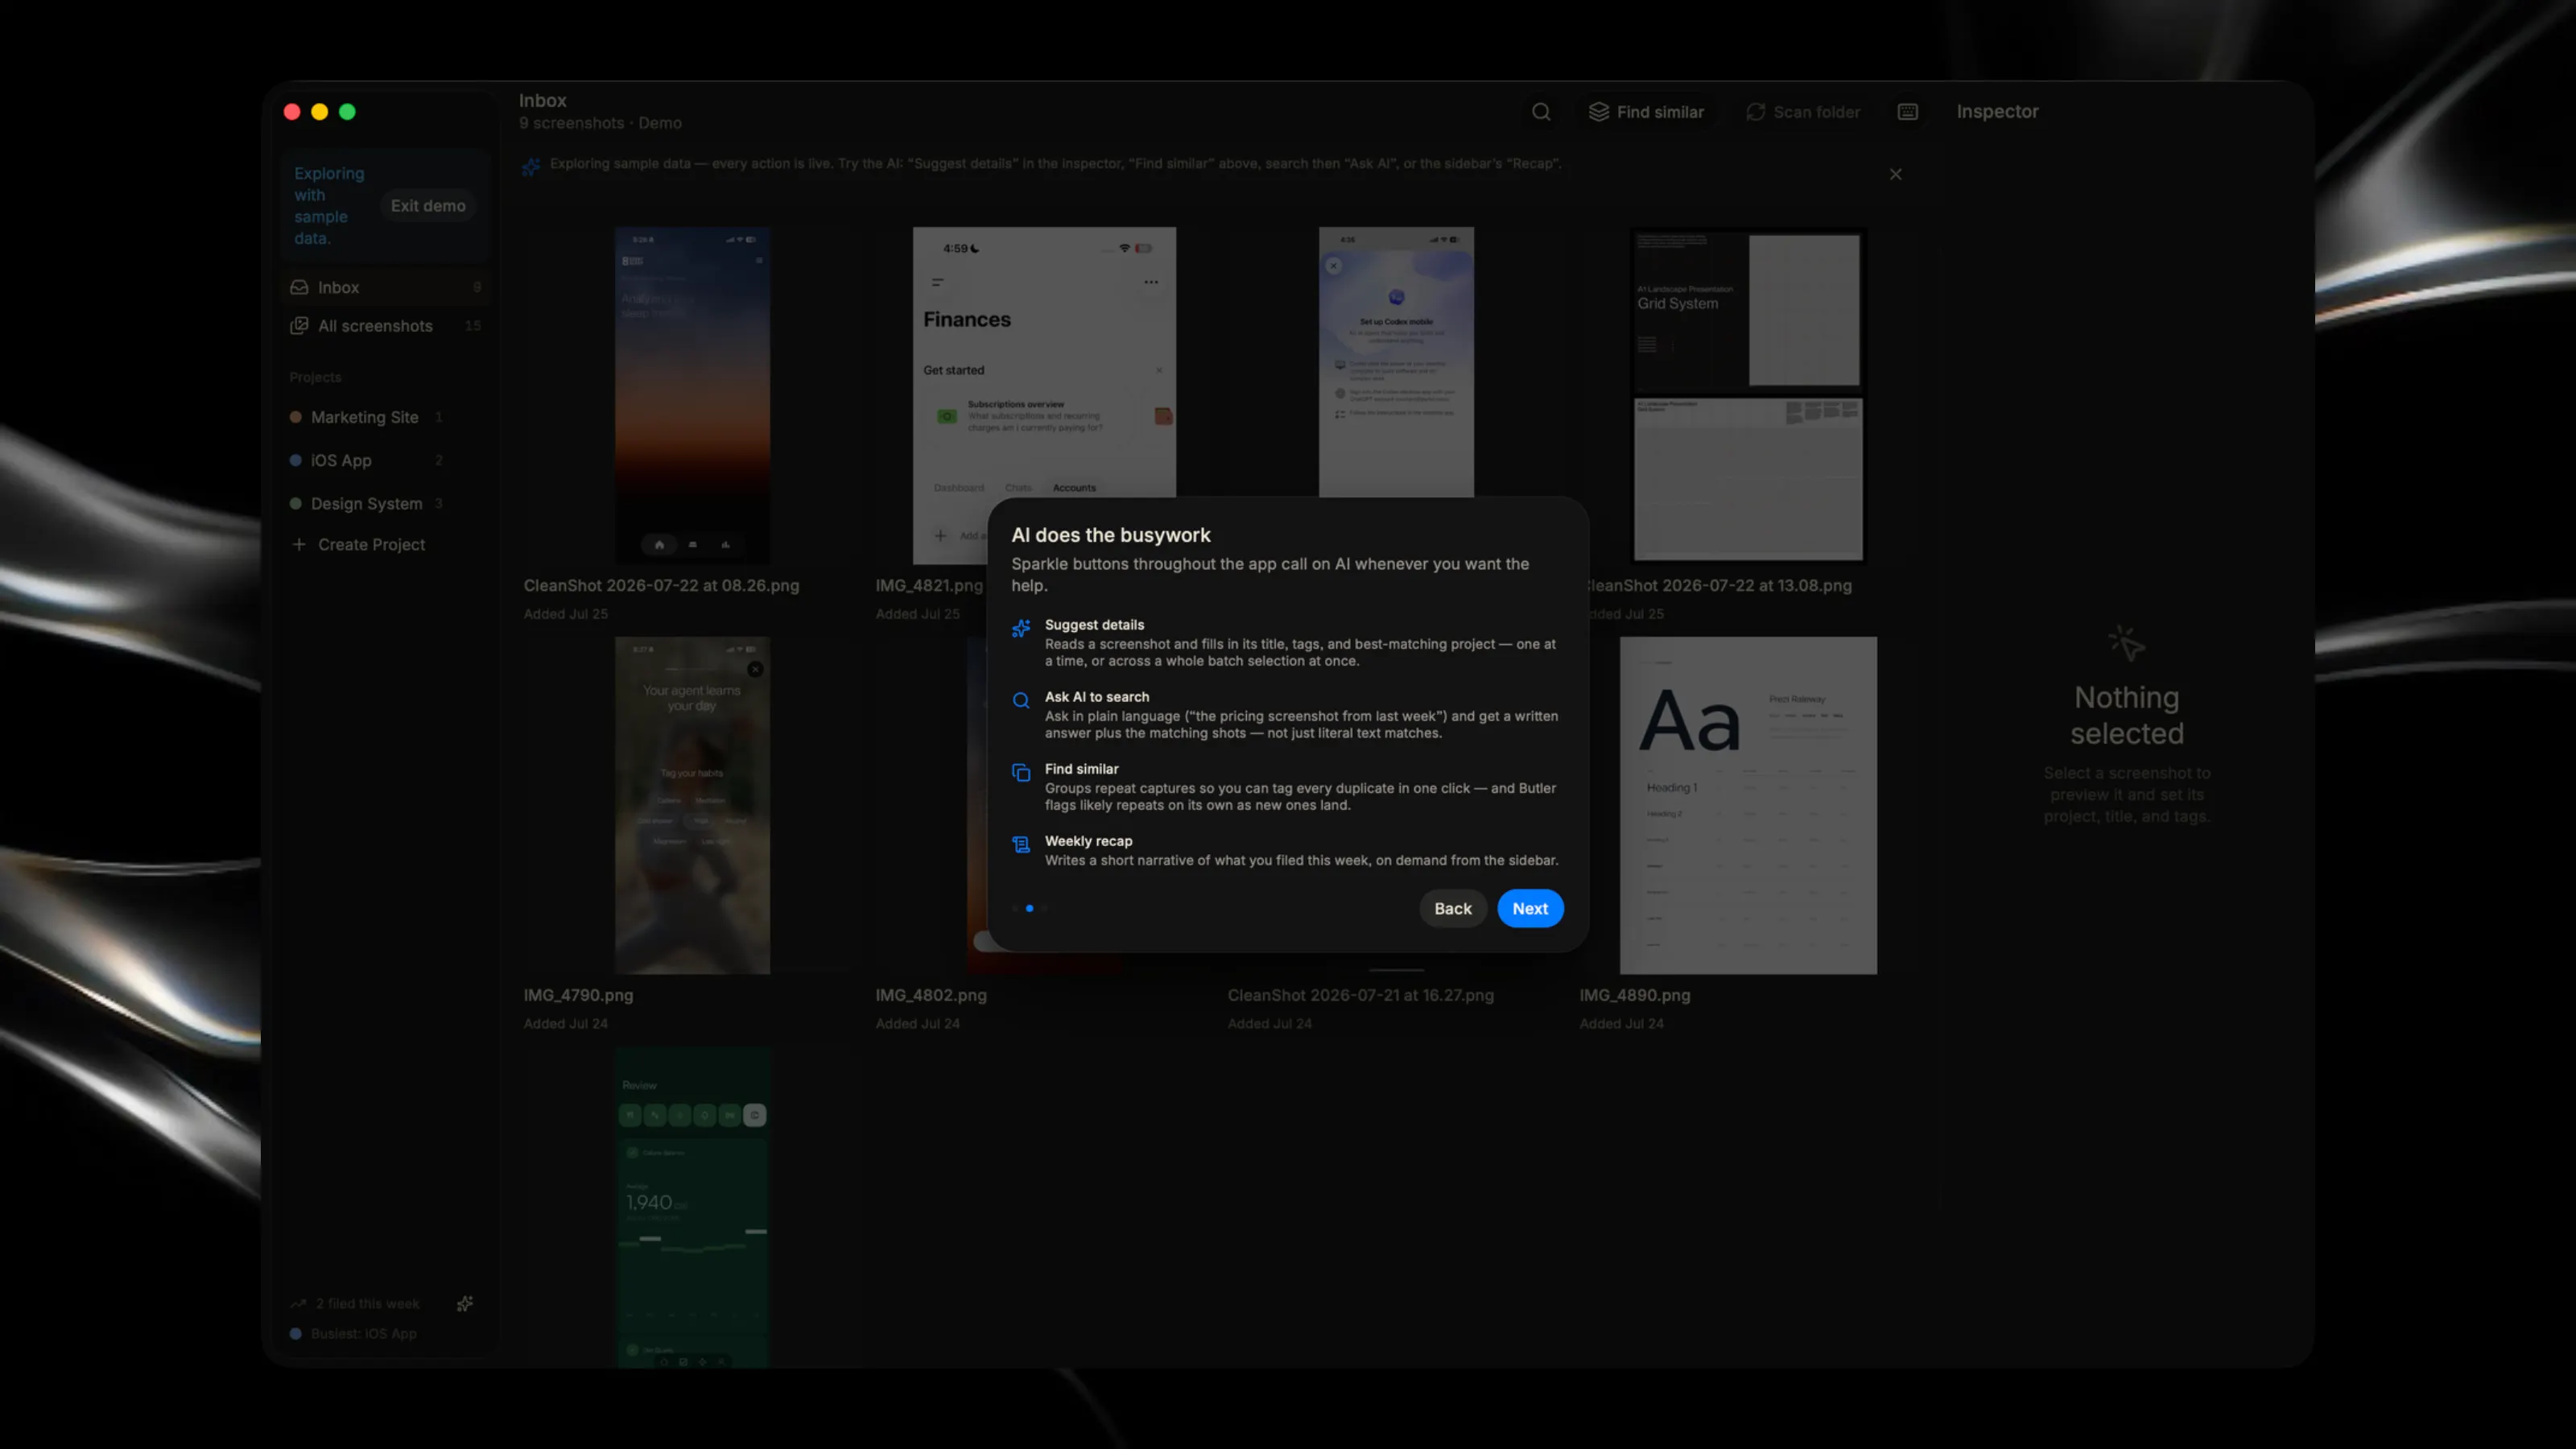Click file name 'IMG_4790.png'
The width and height of the screenshot is (2576, 1449).
[578, 995]
